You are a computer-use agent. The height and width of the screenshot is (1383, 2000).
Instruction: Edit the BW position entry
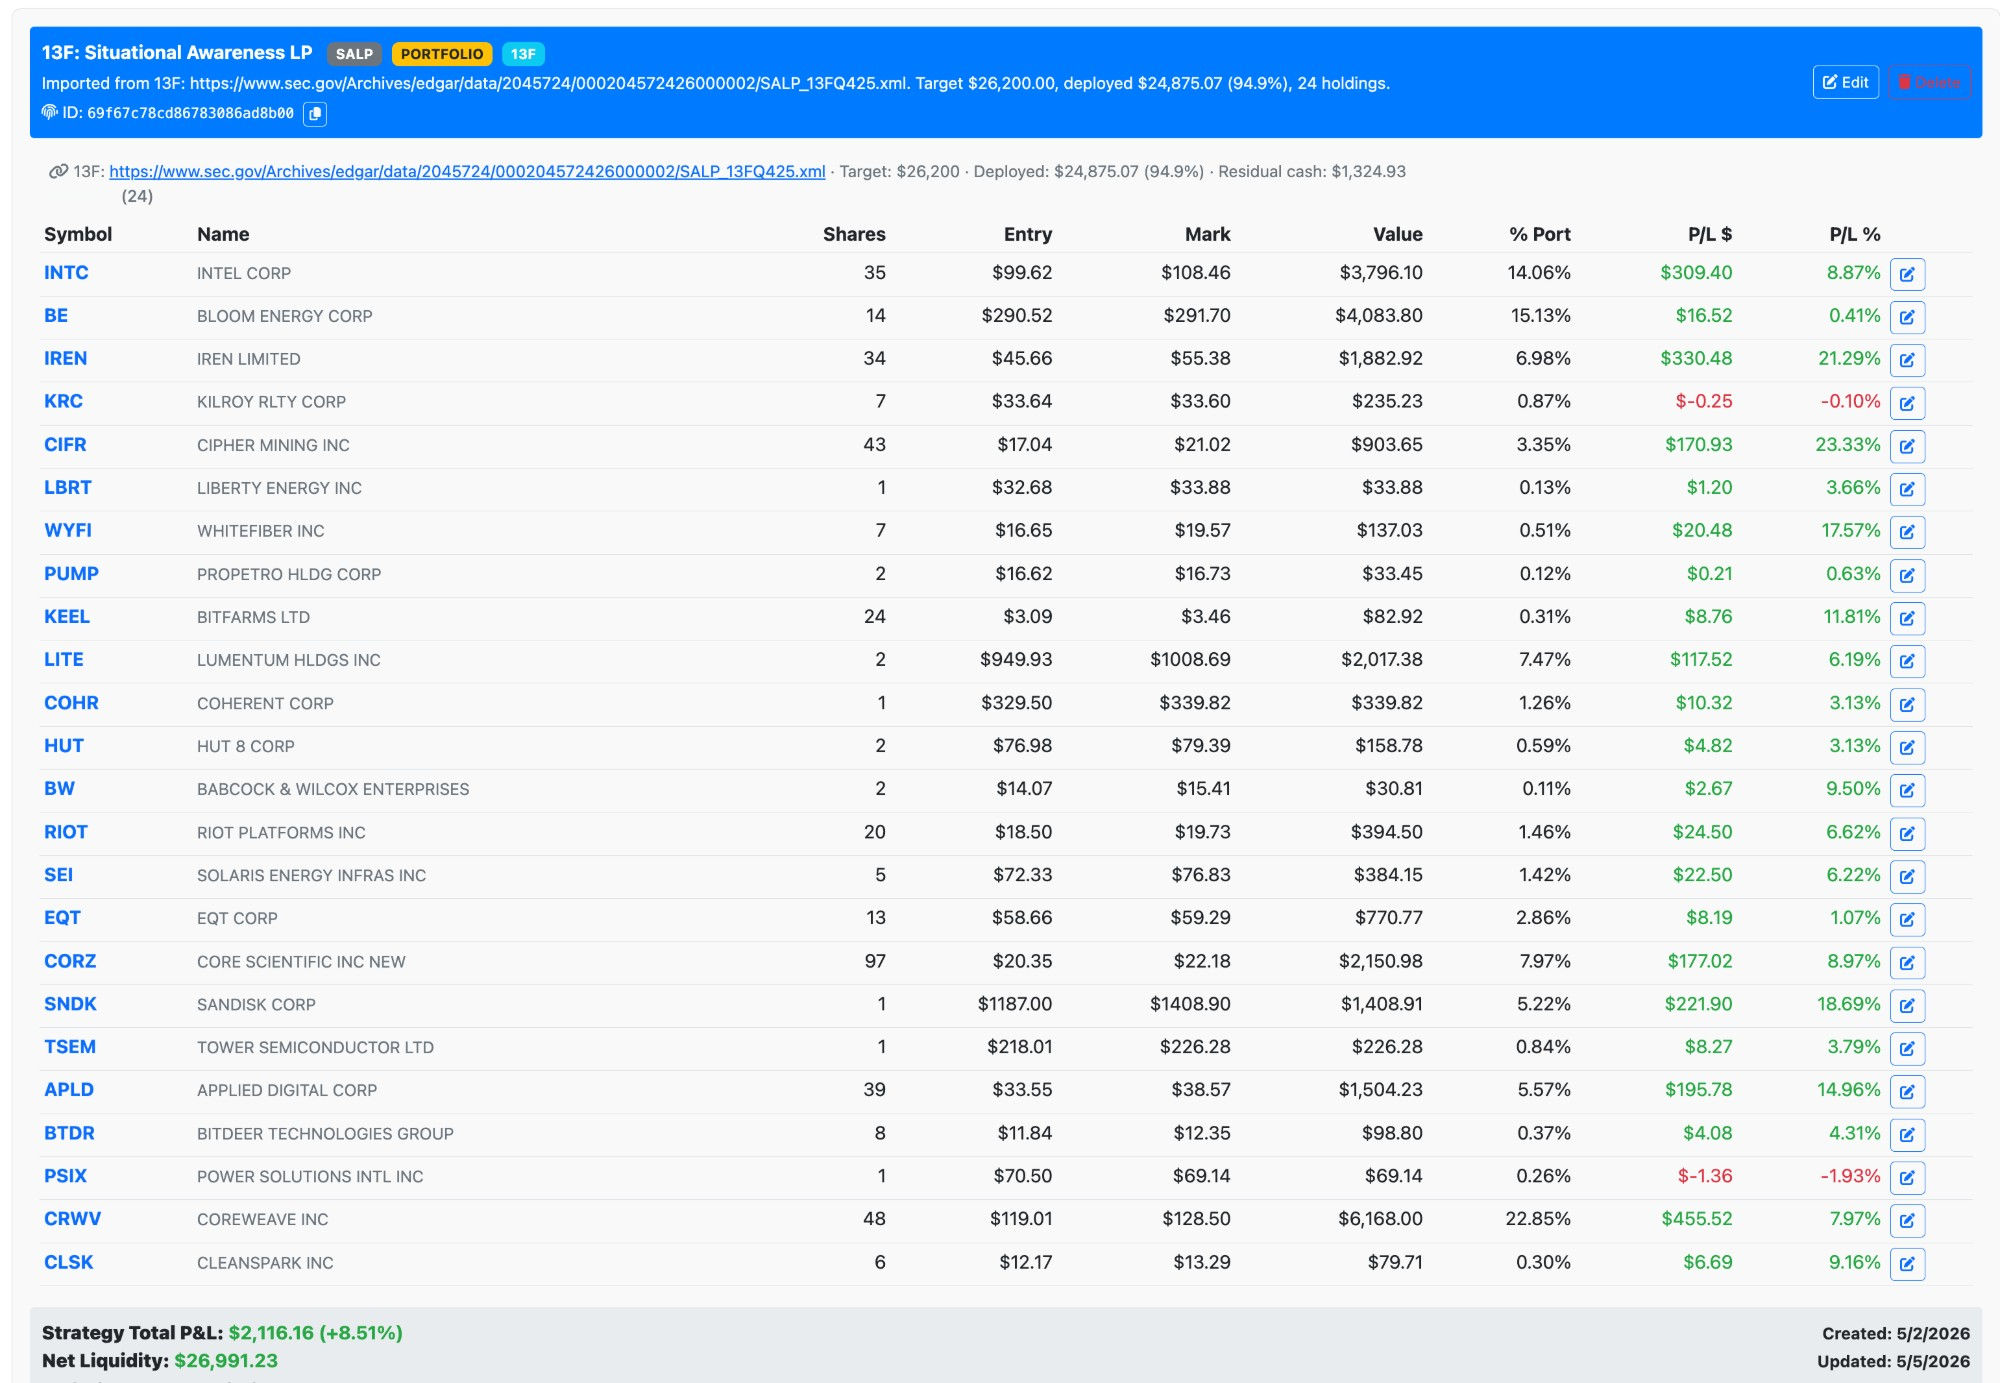point(1907,790)
